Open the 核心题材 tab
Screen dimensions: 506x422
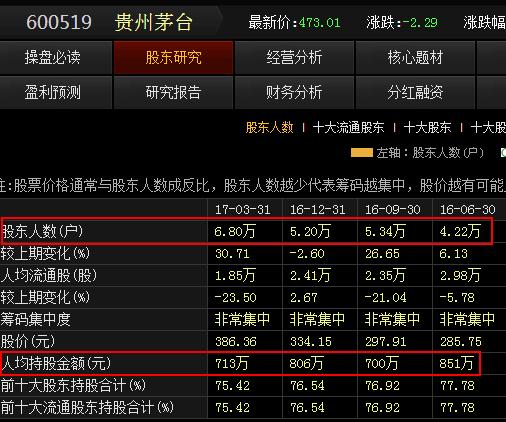415,57
